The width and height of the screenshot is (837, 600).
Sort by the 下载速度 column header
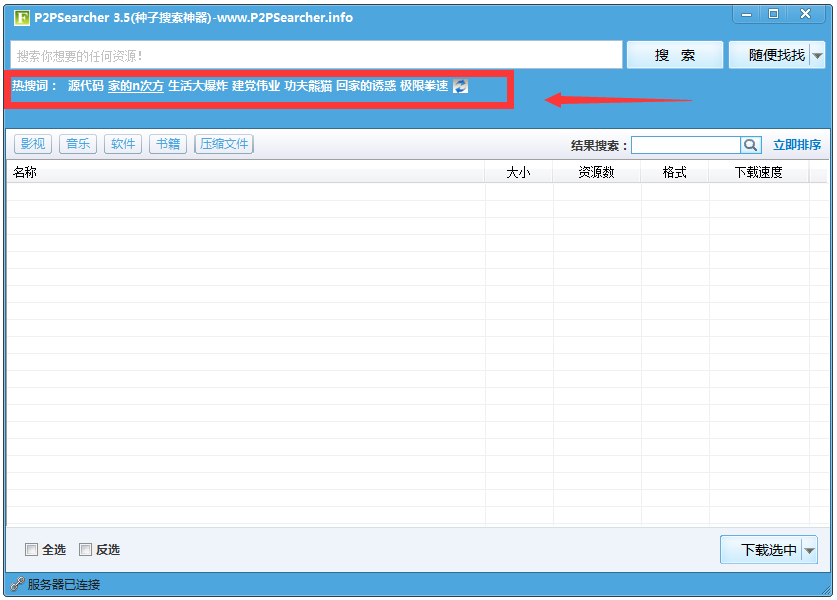coord(759,172)
